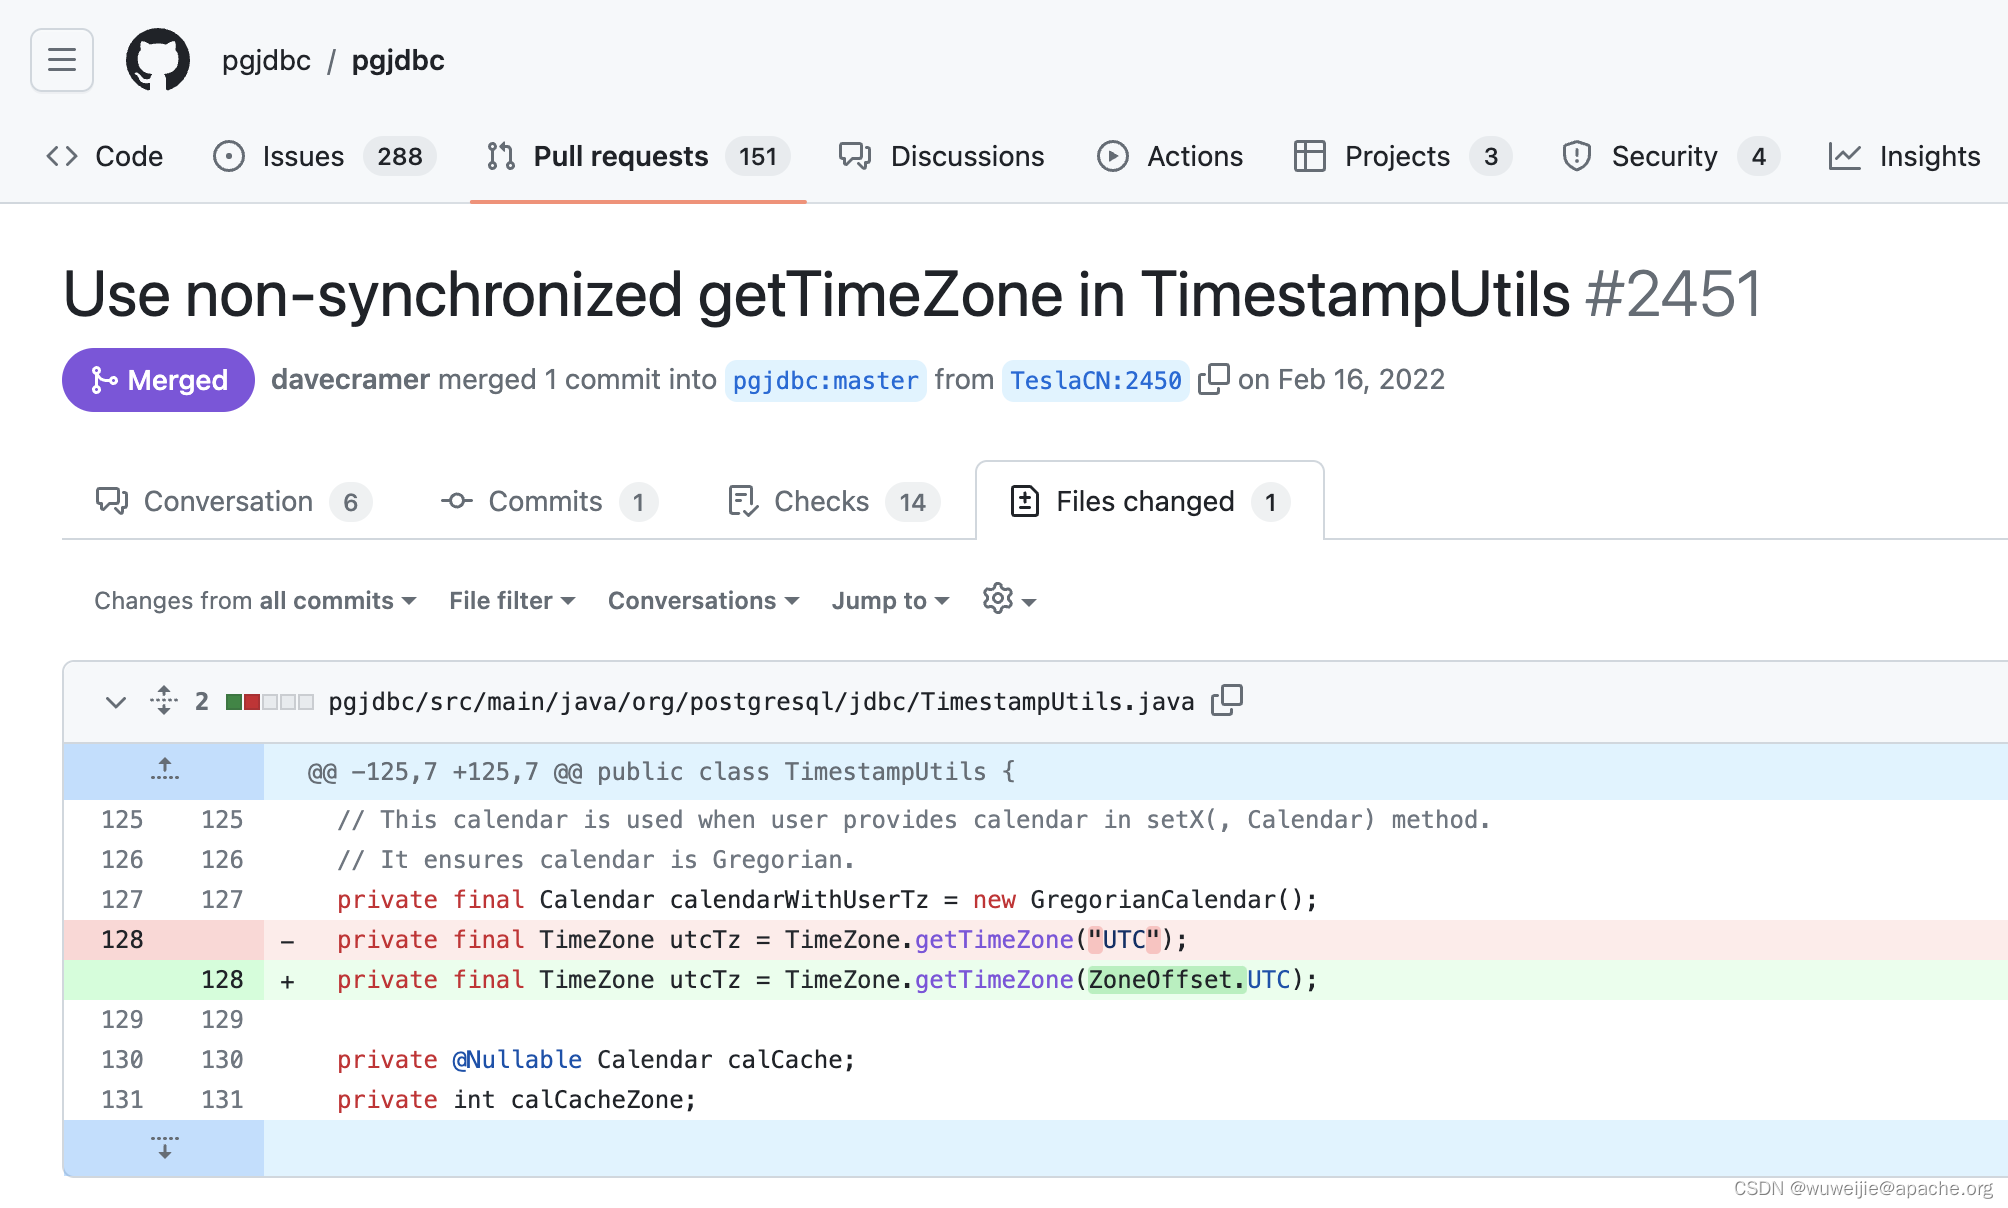Click the Insights graph icon

coord(1845,156)
